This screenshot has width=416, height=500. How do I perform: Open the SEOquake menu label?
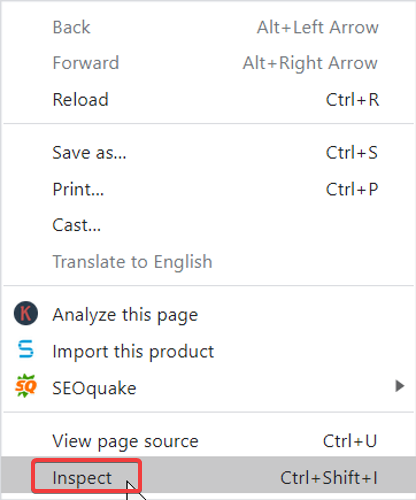[94, 389]
